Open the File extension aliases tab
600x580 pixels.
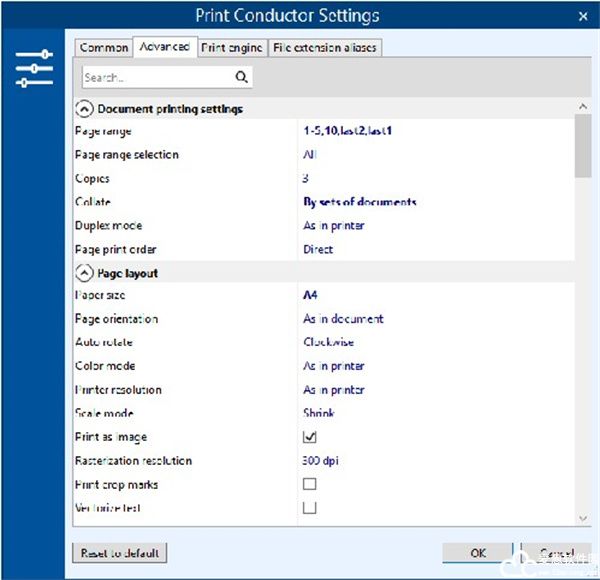(x=324, y=47)
